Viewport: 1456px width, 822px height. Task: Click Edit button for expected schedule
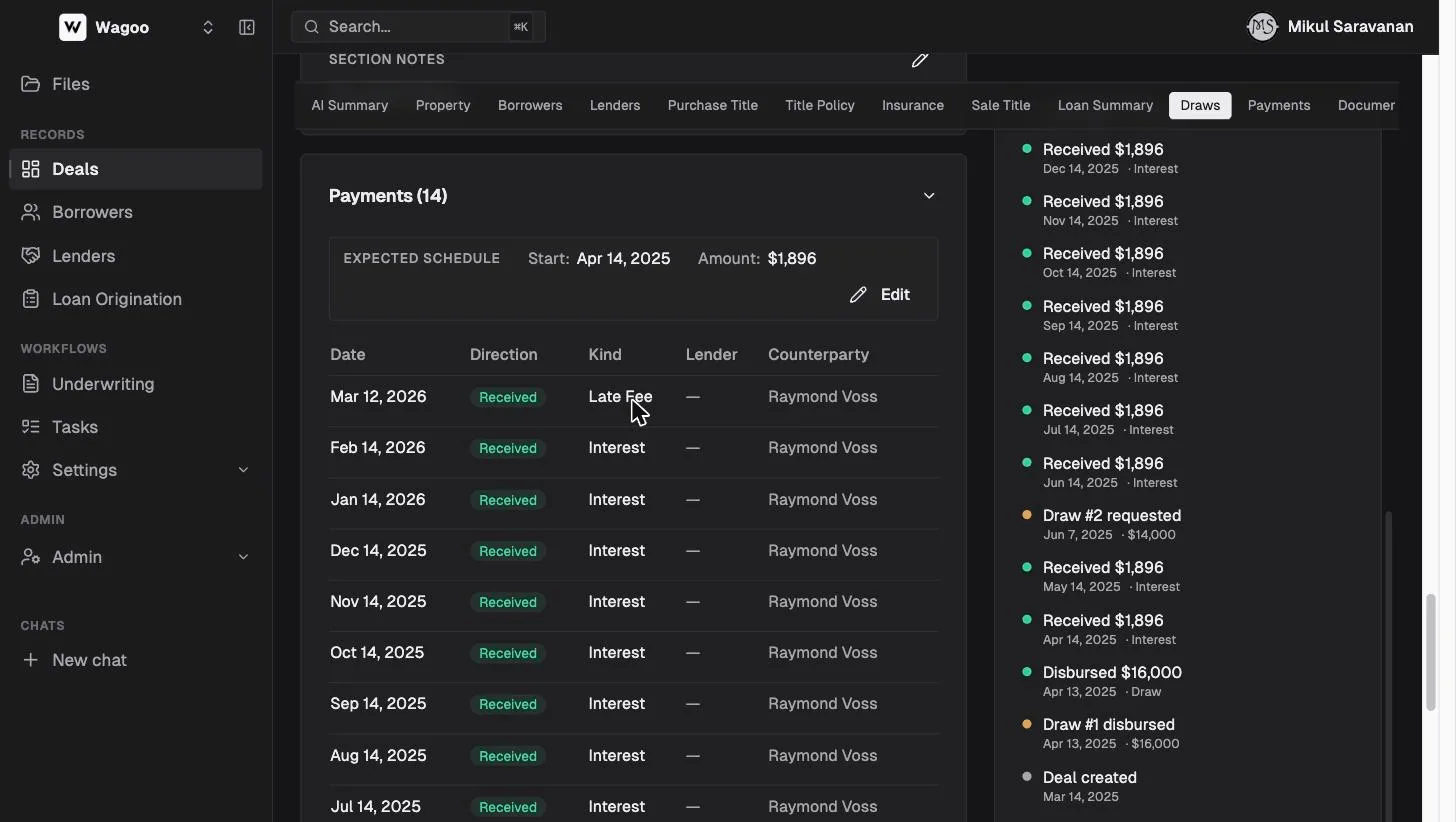(880, 295)
